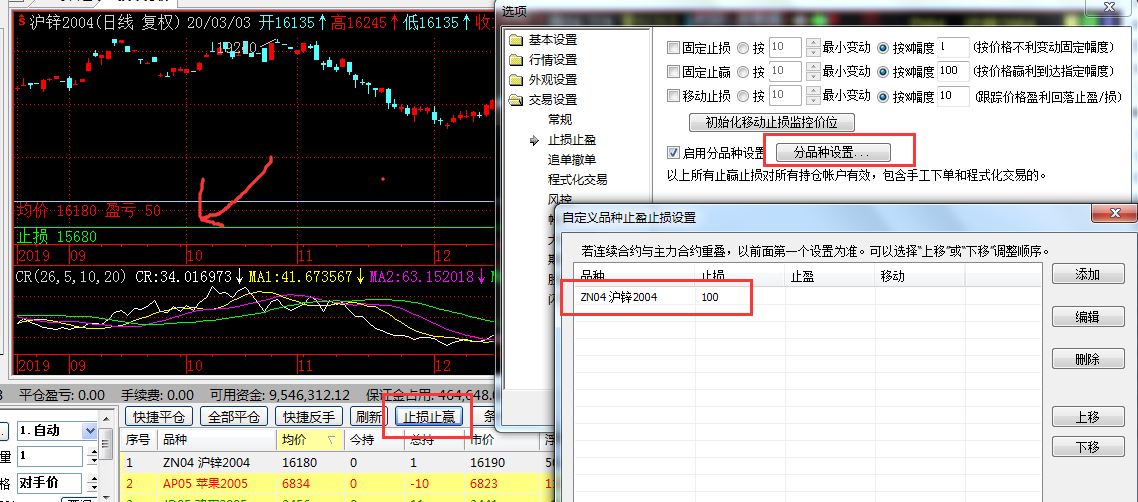
Task: Click the quantity spinner next to the 1 field
Action: pos(92,456)
